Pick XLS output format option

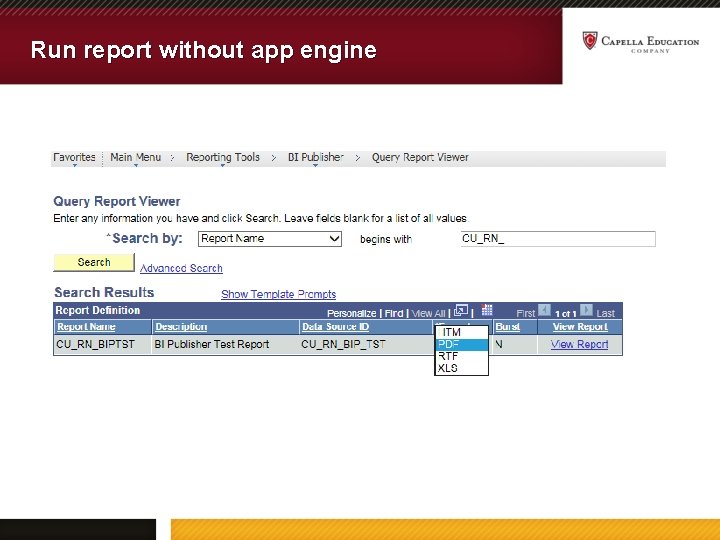point(461,368)
